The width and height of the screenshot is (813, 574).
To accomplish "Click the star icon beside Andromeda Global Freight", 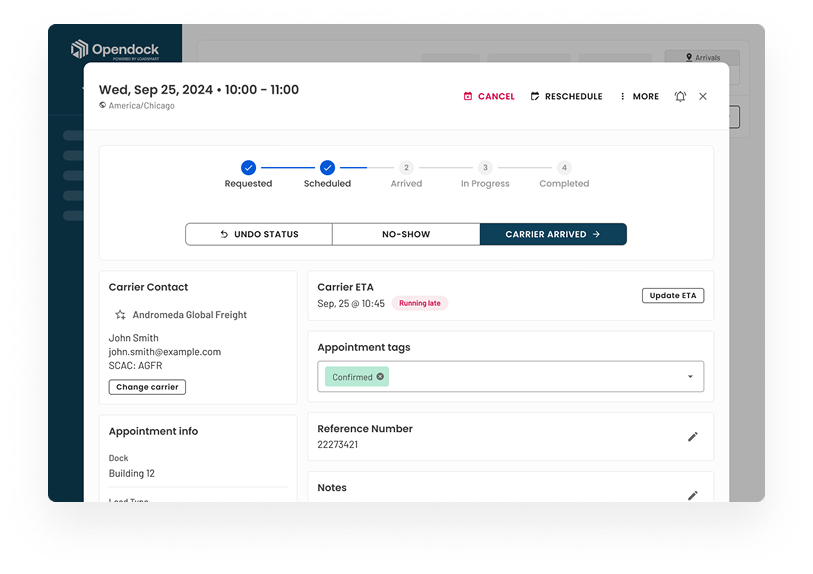I will 120,315.
